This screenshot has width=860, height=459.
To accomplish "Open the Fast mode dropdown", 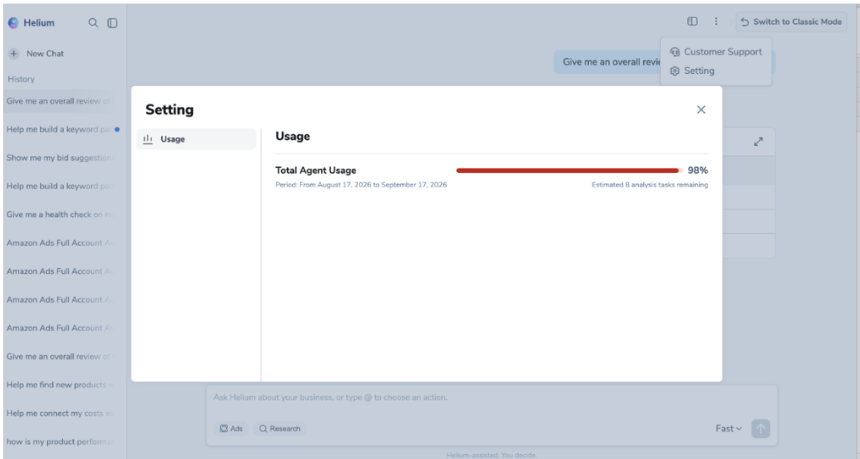I will coord(728,428).
